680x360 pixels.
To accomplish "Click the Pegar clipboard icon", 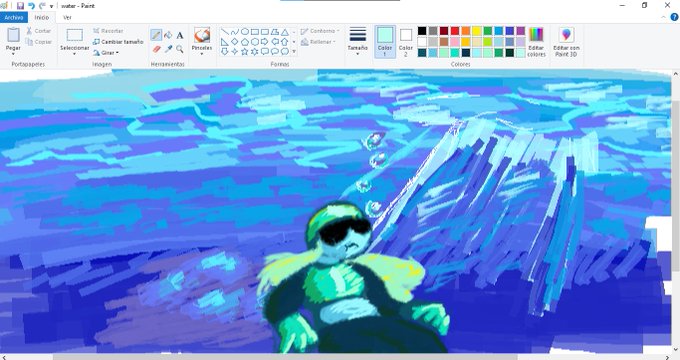I will click(13, 36).
